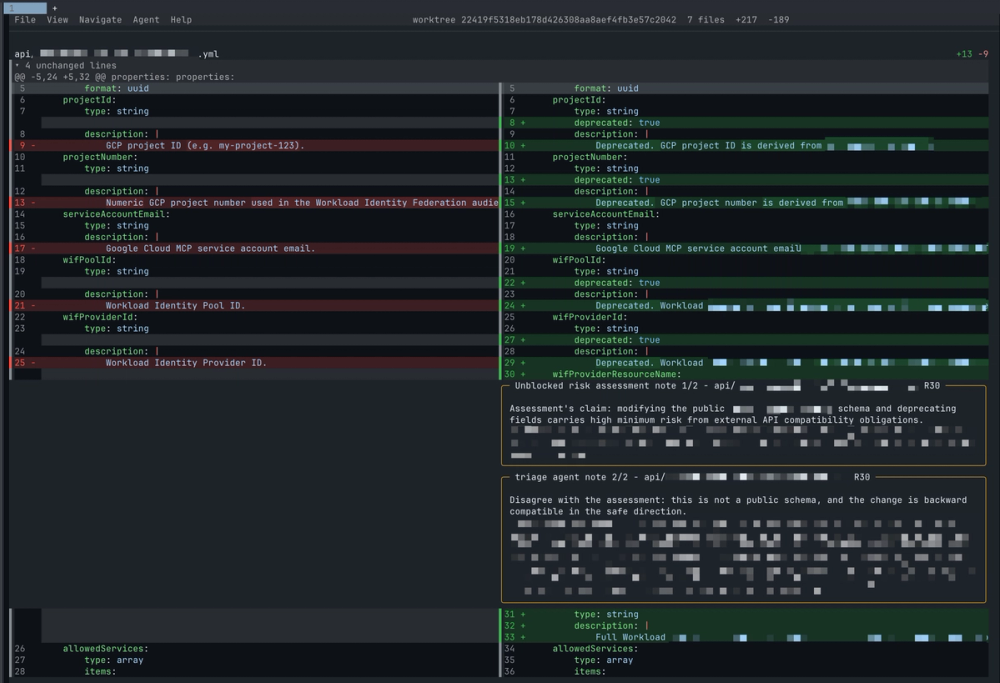Add a new tab with the plus button
Viewport: 1000px width, 683px height.
(55, 8)
